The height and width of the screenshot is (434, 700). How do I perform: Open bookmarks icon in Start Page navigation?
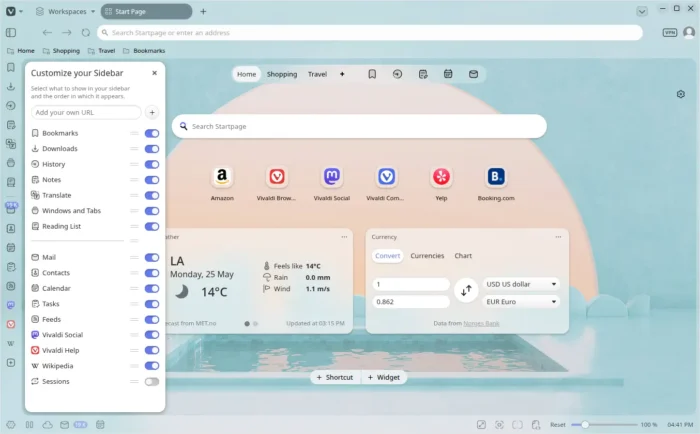coord(372,74)
